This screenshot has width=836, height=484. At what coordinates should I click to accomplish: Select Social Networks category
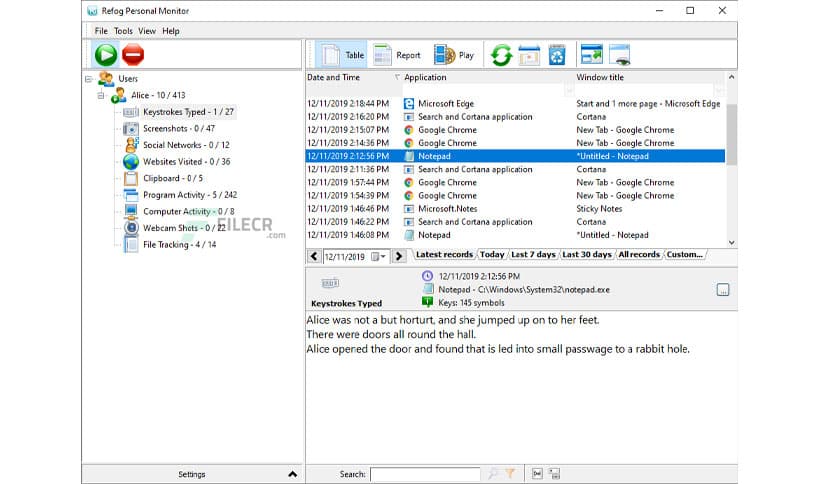pyautogui.click(x=186, y=145)
